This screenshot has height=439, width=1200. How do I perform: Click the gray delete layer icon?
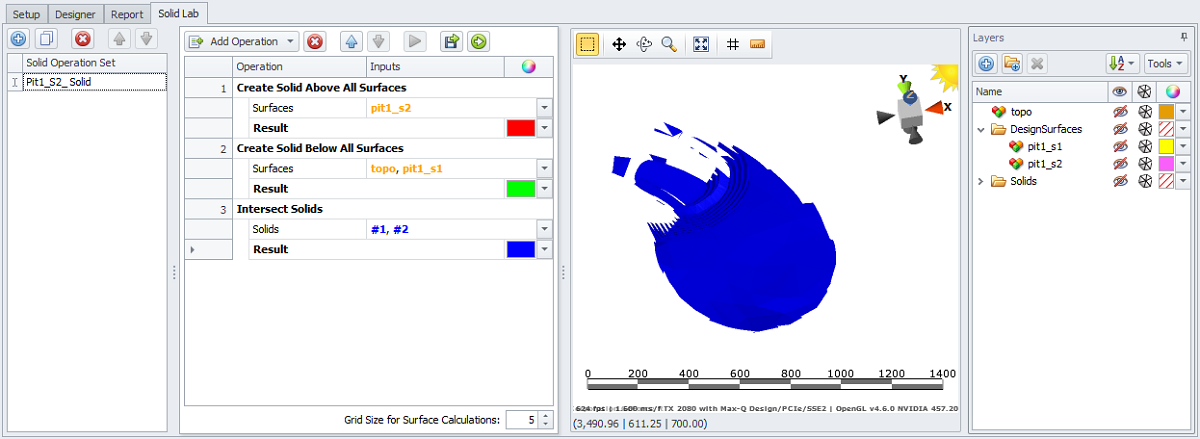[x=1038, y=63]
